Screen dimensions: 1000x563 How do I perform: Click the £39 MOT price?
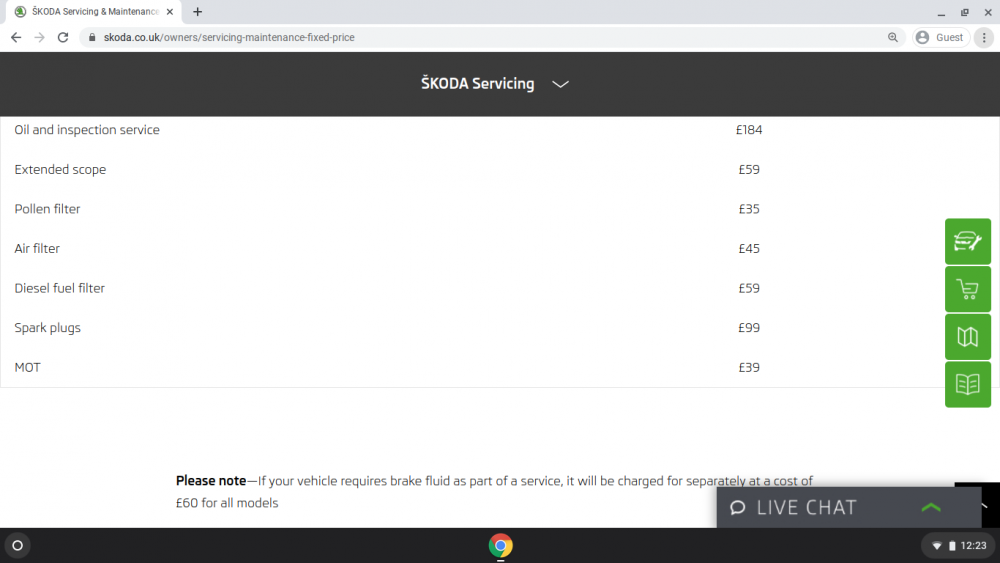tap(749, 367)
